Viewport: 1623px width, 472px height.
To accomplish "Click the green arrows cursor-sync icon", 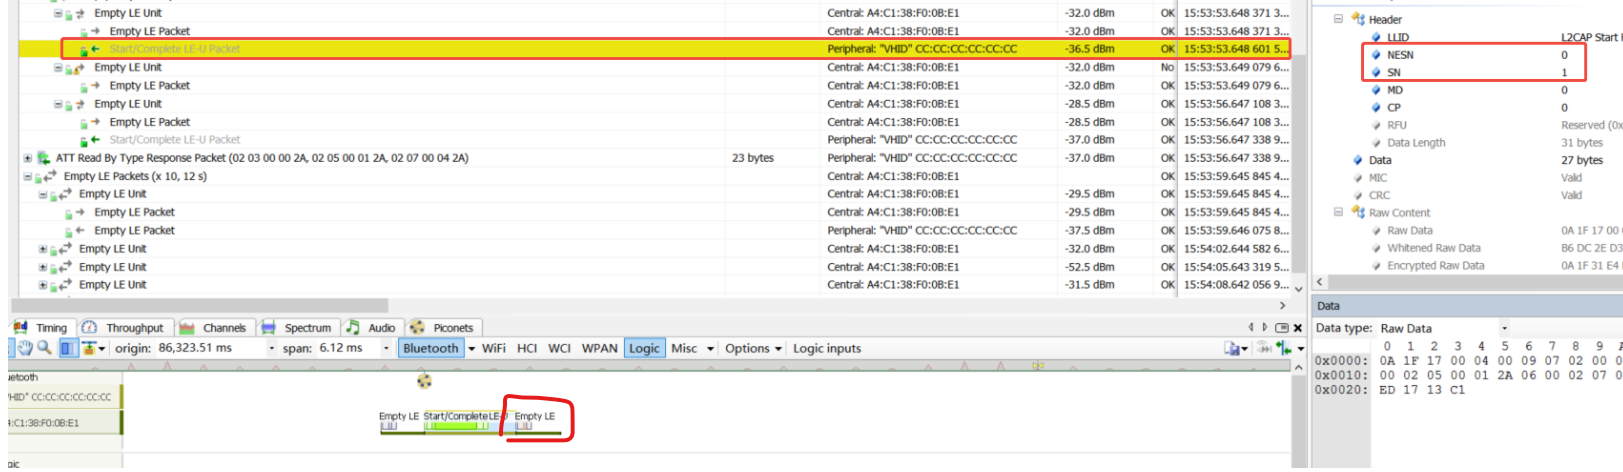I will point(1283,348).
